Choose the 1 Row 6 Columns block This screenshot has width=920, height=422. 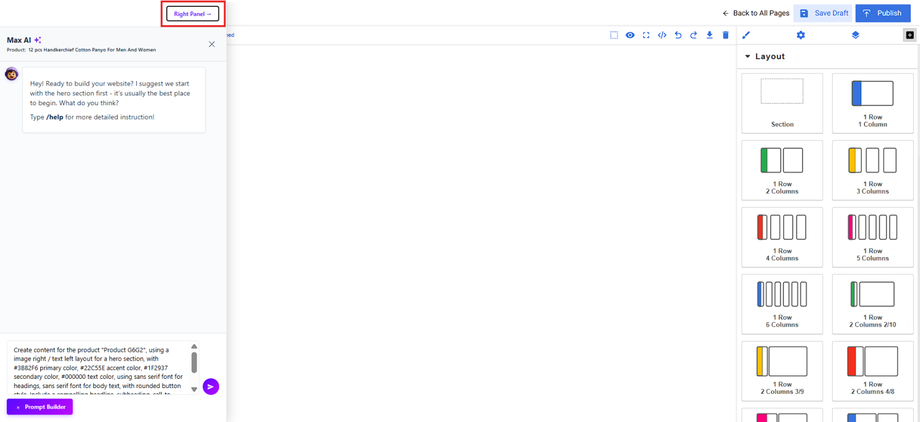[x=782, y=304]
